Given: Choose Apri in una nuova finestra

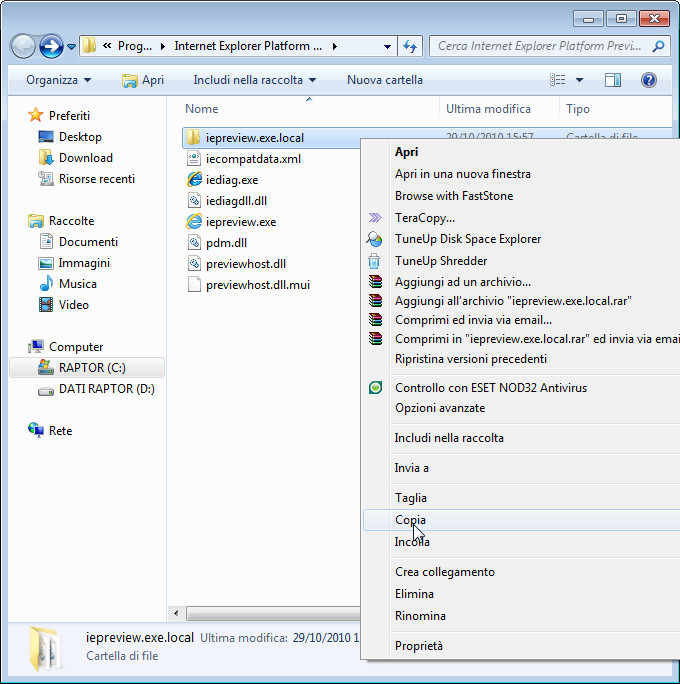Looking at the screenshot, I should 463,174.
